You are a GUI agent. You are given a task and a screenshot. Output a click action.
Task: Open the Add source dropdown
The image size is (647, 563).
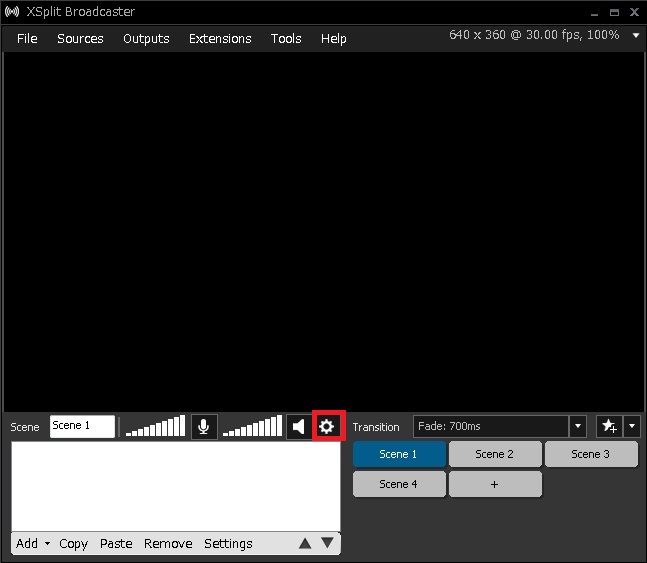point(33,543)
